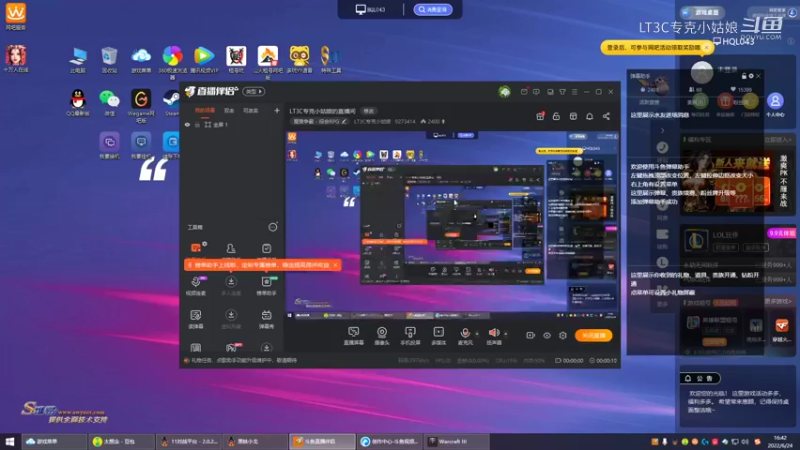Click the room number 9273414
The image size is (800, 450).
(x=405, y=121)
